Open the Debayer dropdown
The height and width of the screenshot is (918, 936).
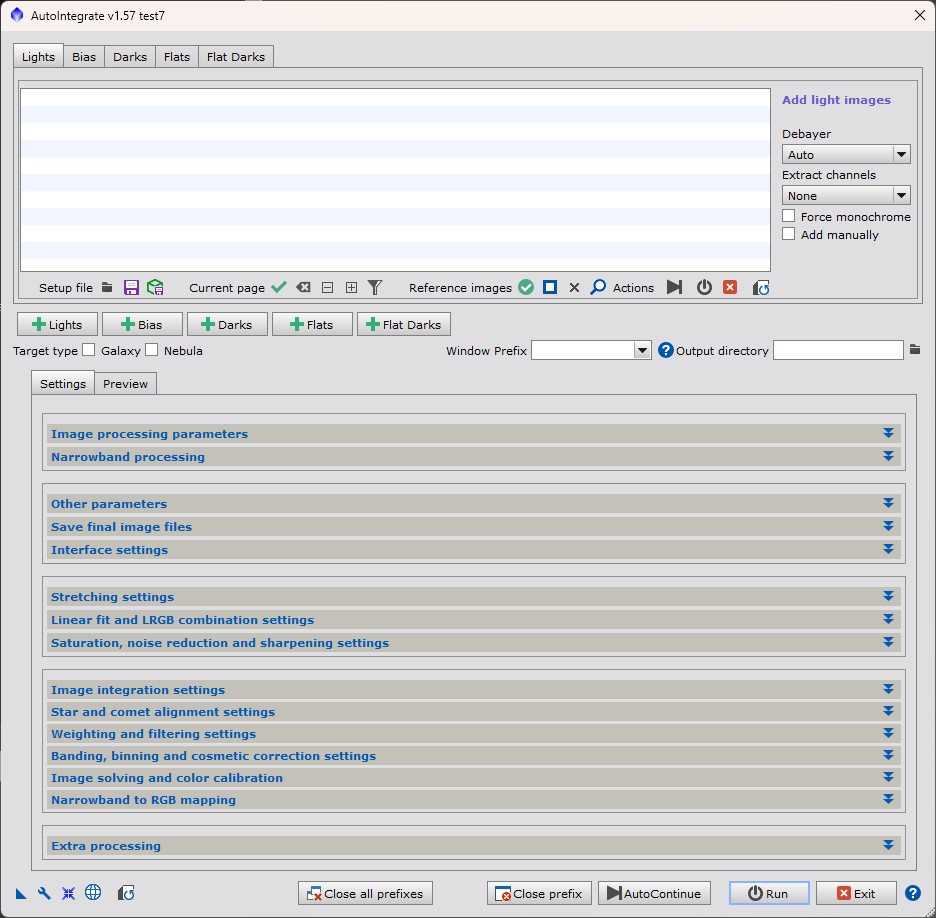[845, 155]
